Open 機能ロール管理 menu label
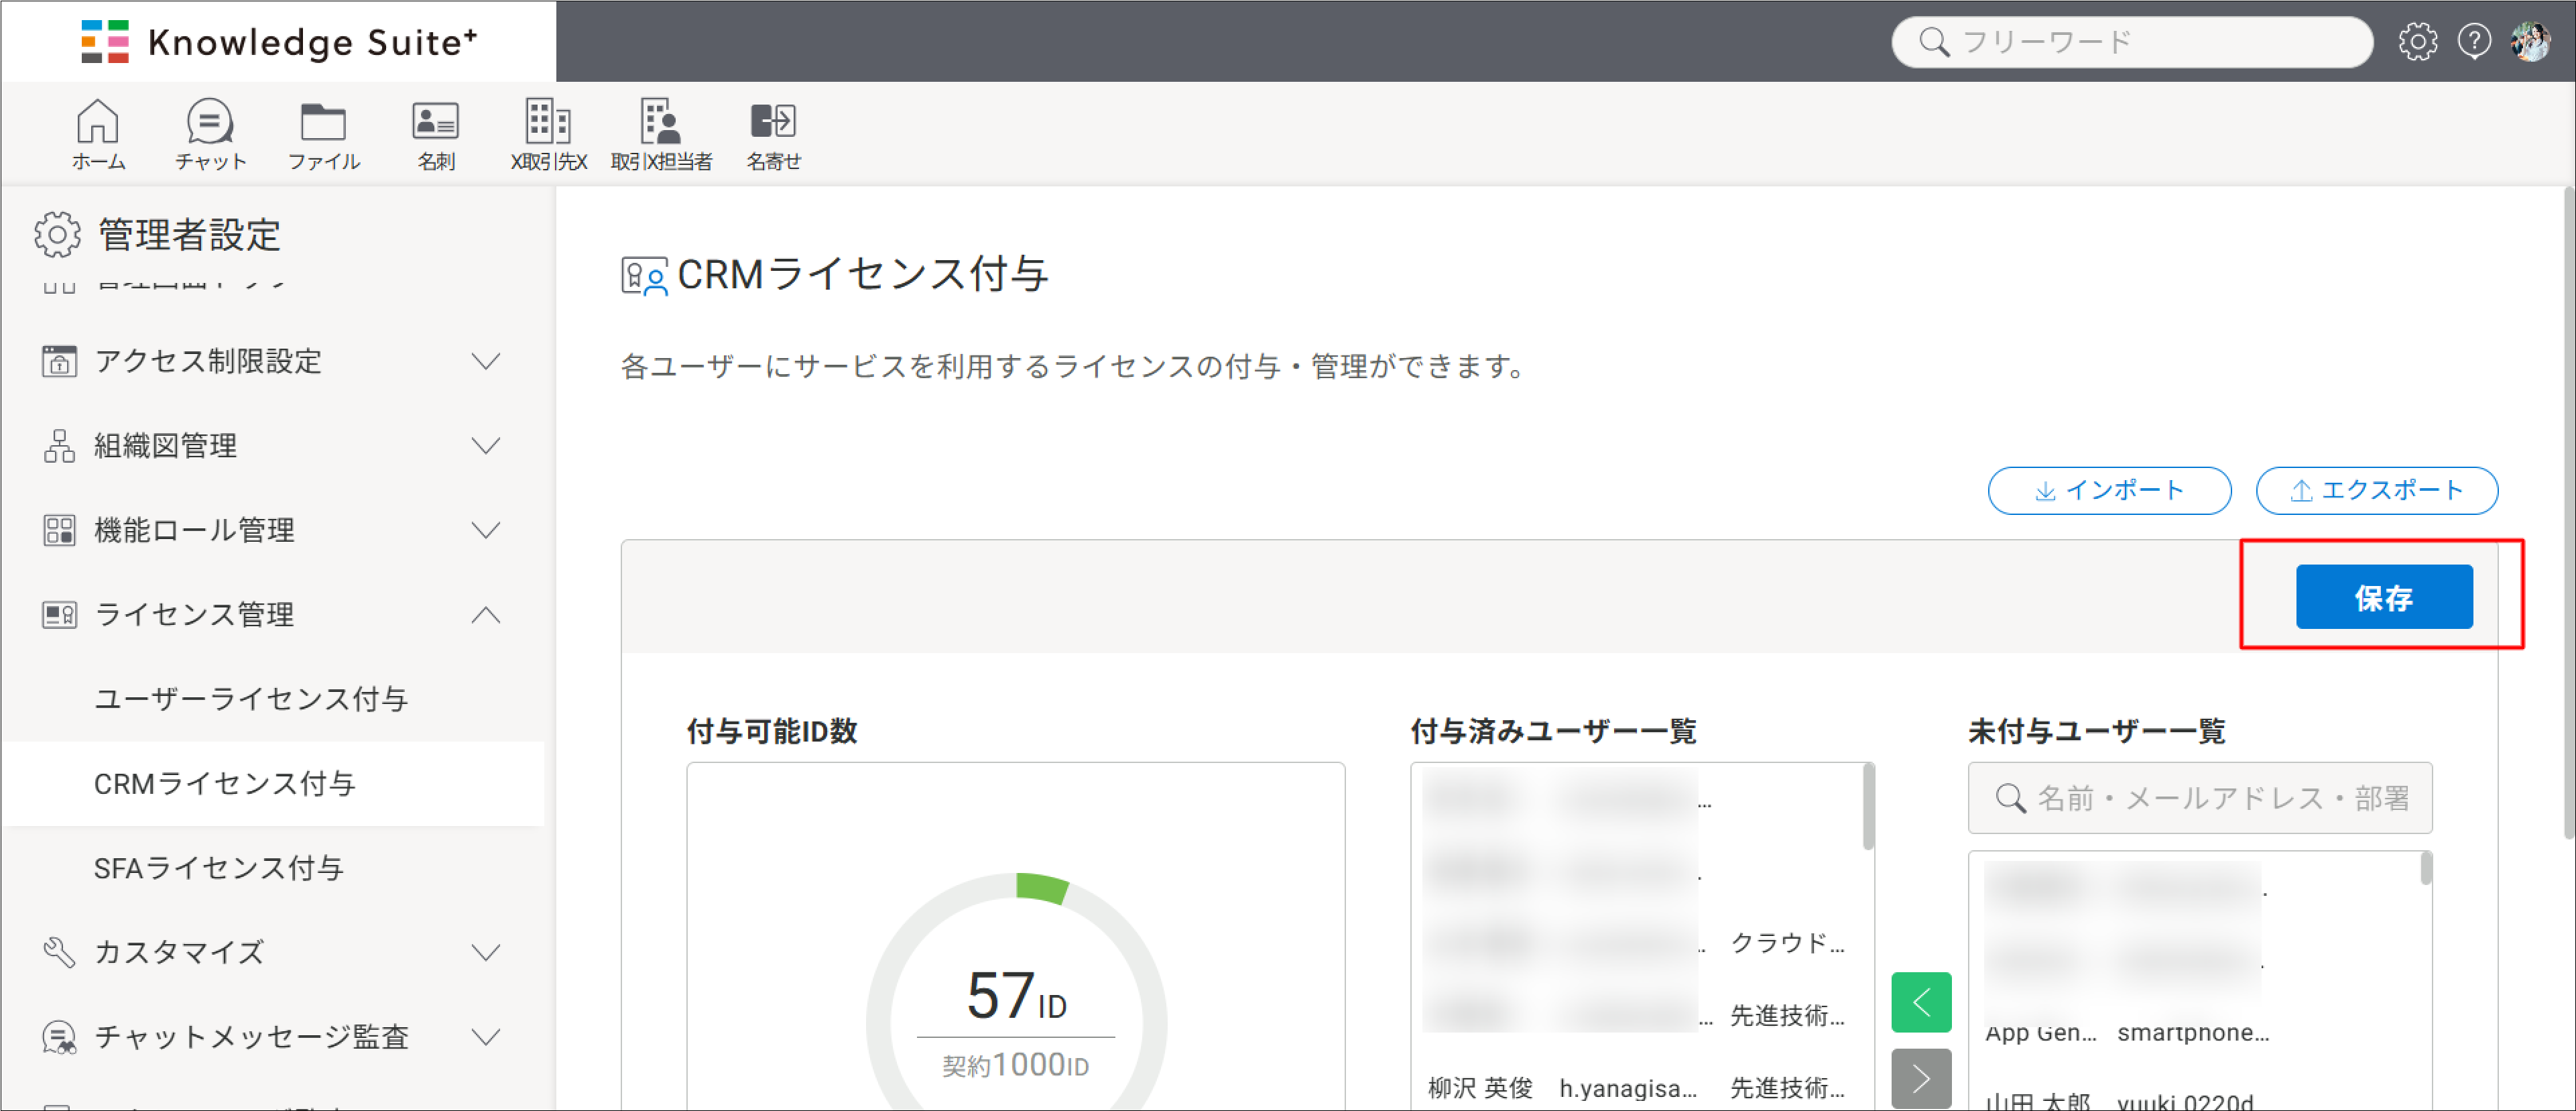Screen dimensions: 2576x1111 194,530
